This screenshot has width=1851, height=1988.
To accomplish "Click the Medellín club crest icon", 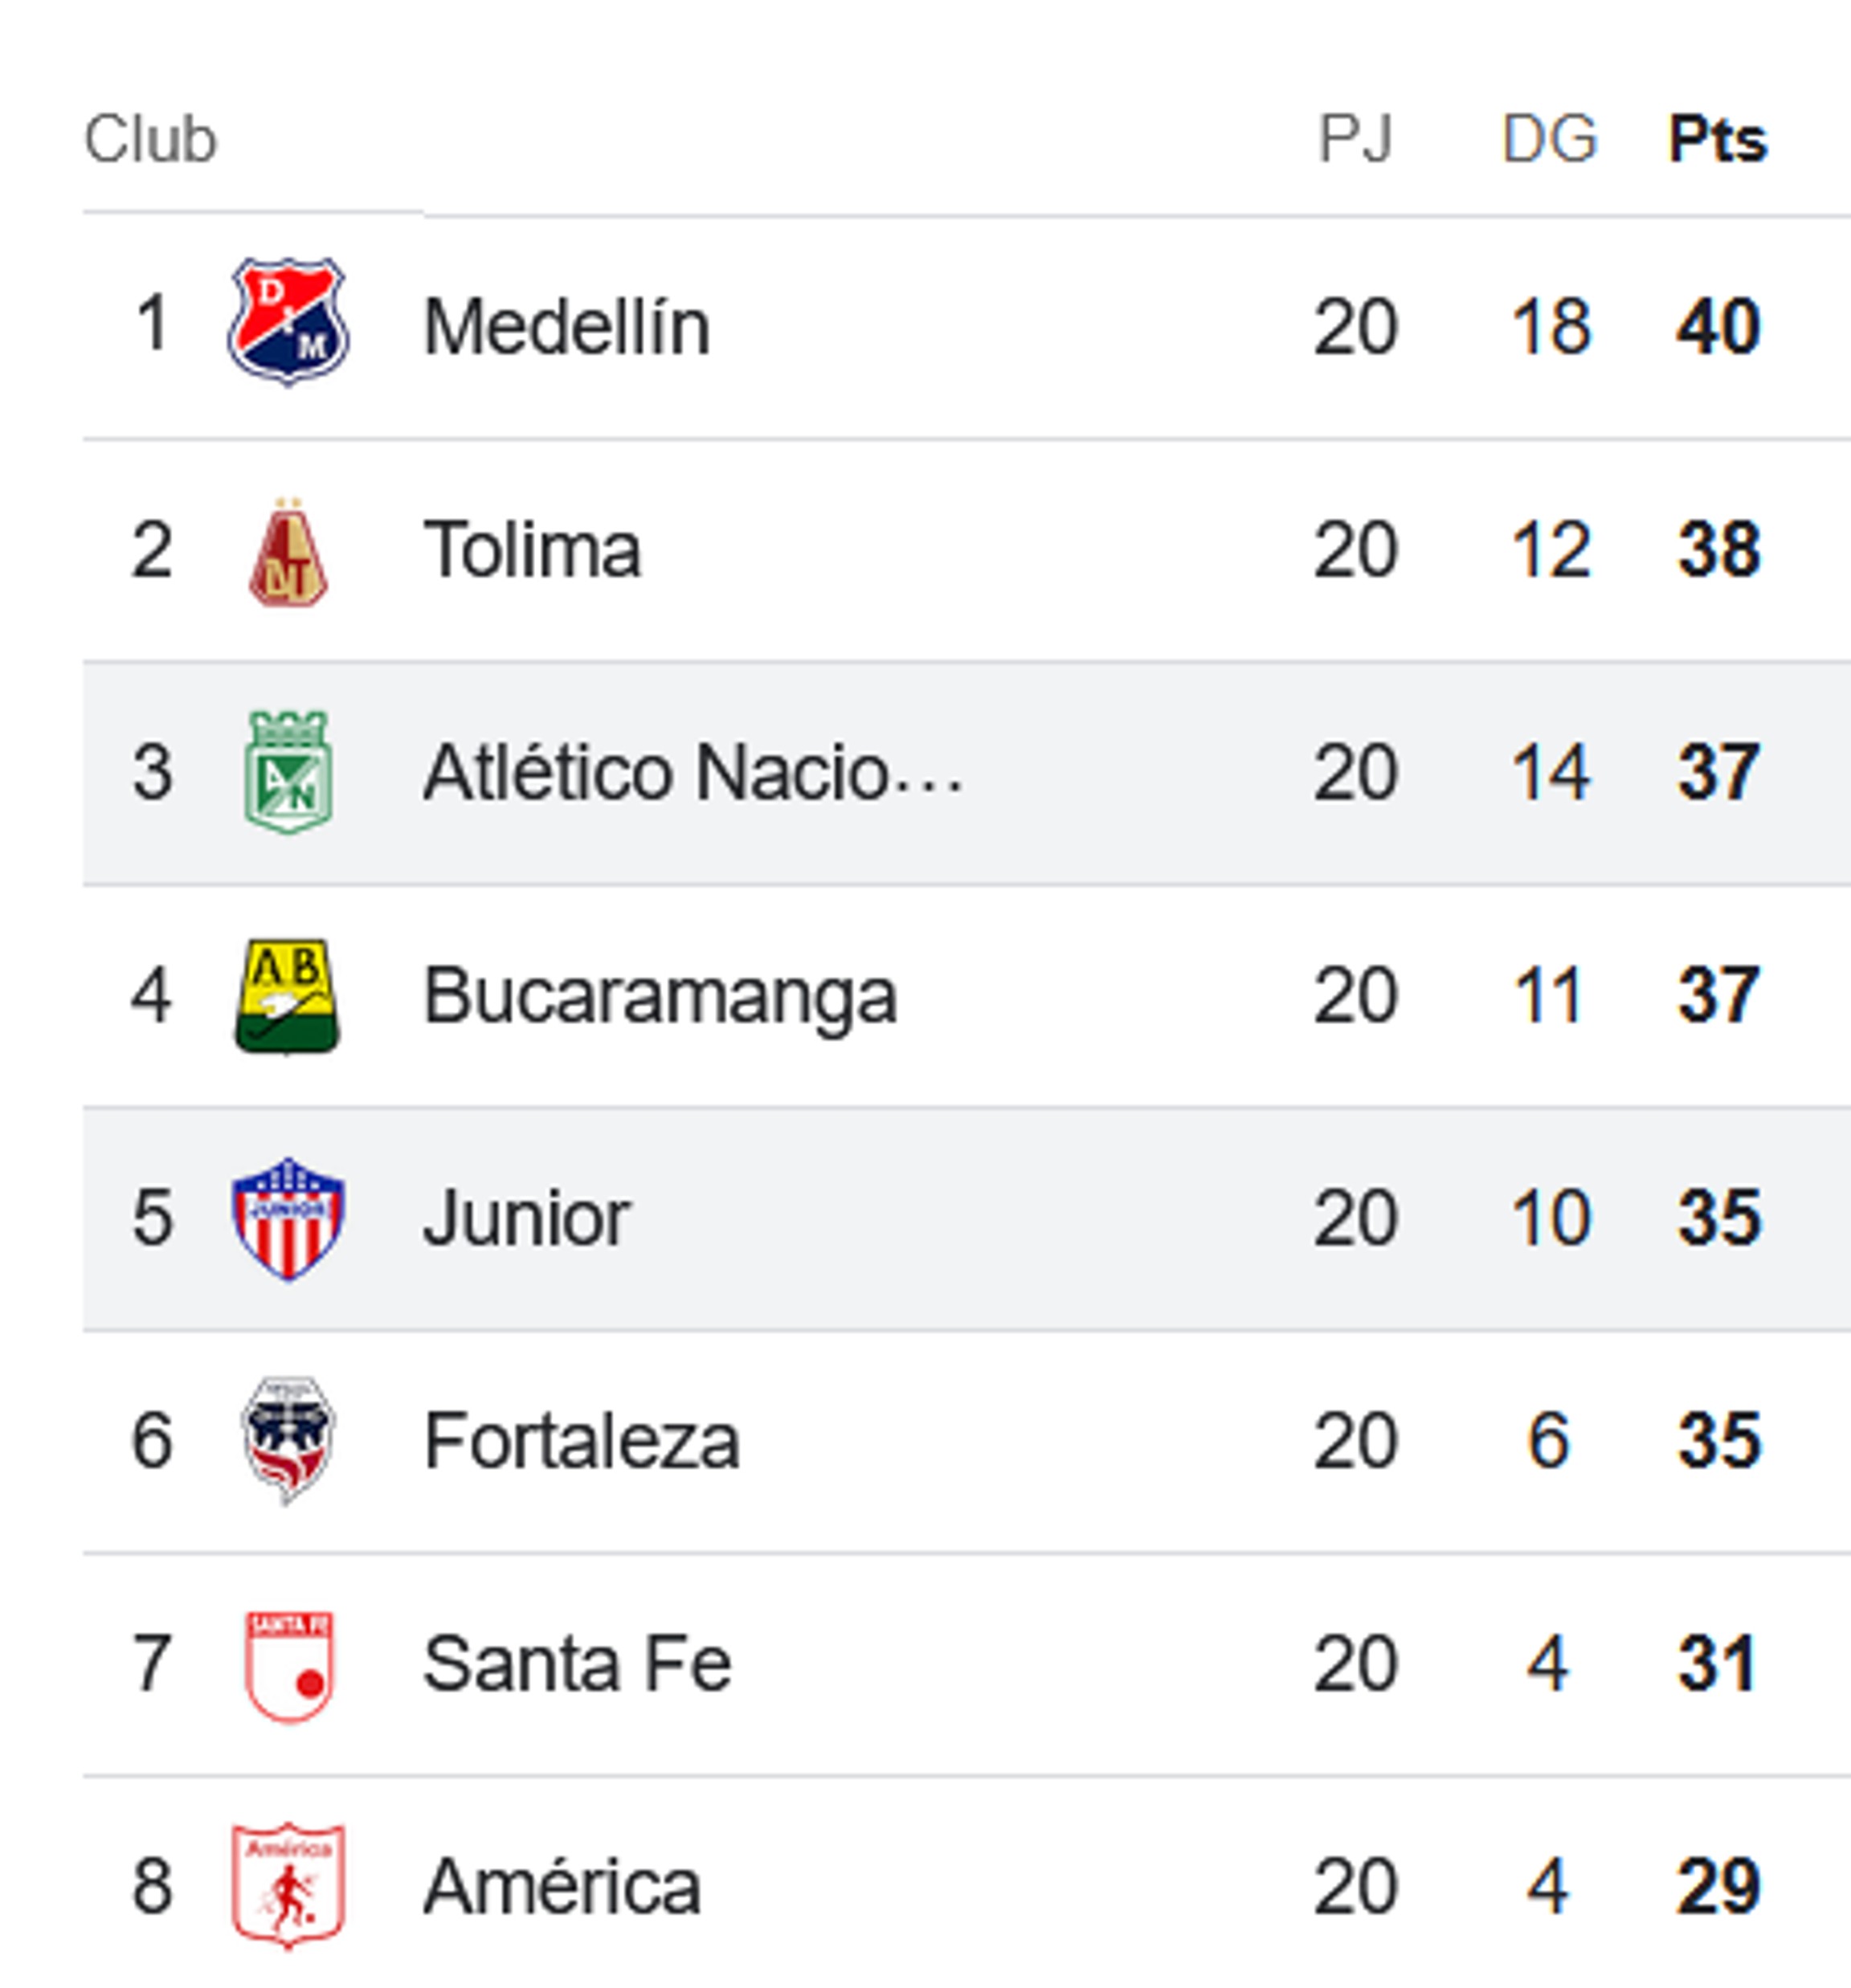I will click(288, 322).
